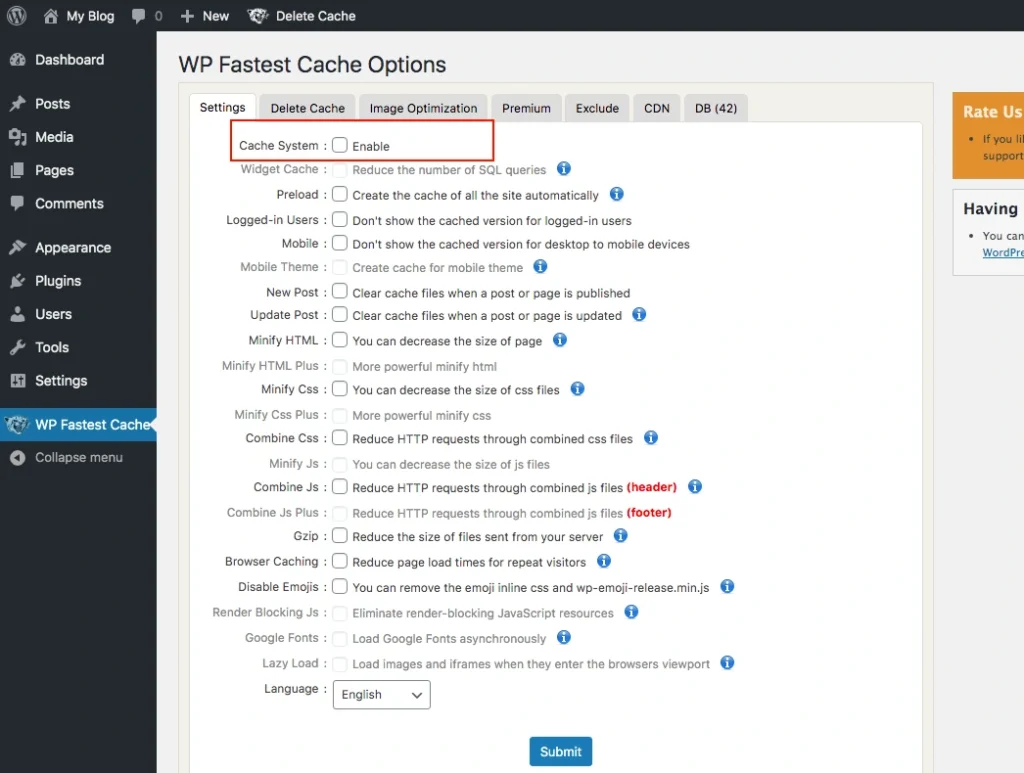The image size is (1024, 773).
Task: Open info icon for Browser Caching
Action: click(604, 561)
